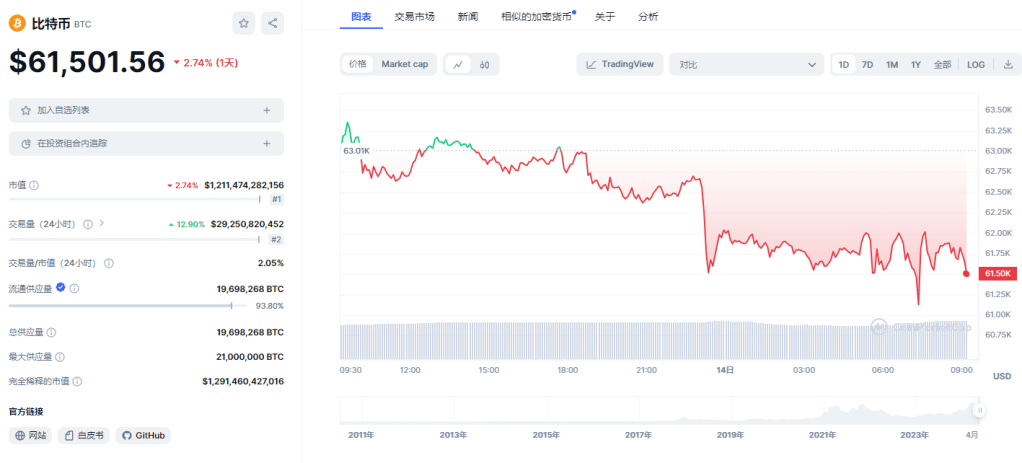Click the download chart icon

pos(1008,64)
